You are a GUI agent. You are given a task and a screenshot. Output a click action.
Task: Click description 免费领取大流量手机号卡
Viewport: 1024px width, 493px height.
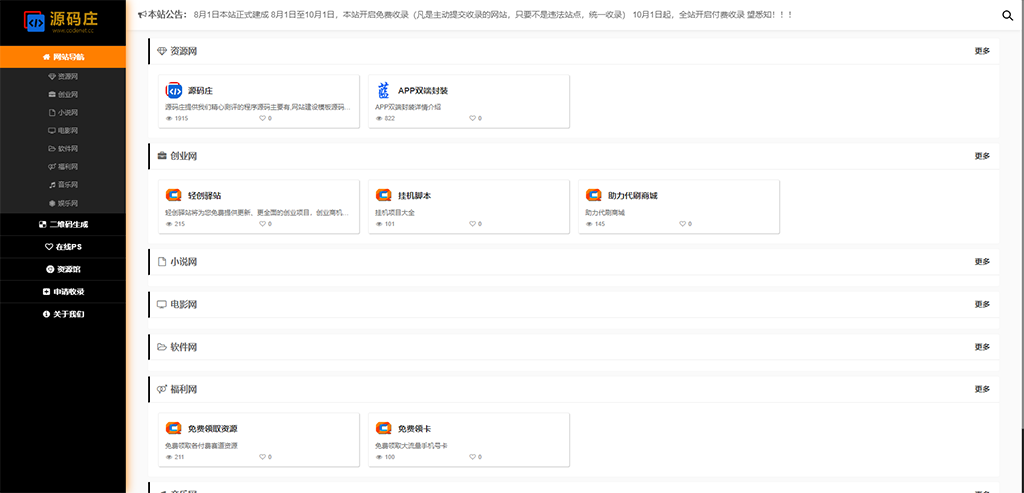point(411,445)
